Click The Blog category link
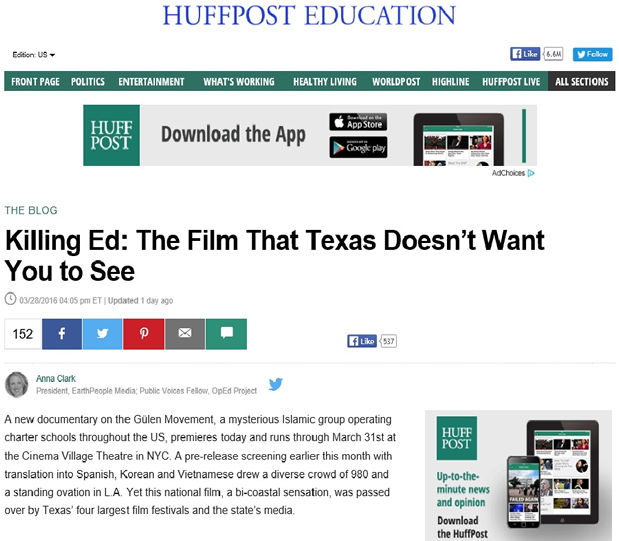The height and width of the screenshot is (541, 619). (31, 210)
